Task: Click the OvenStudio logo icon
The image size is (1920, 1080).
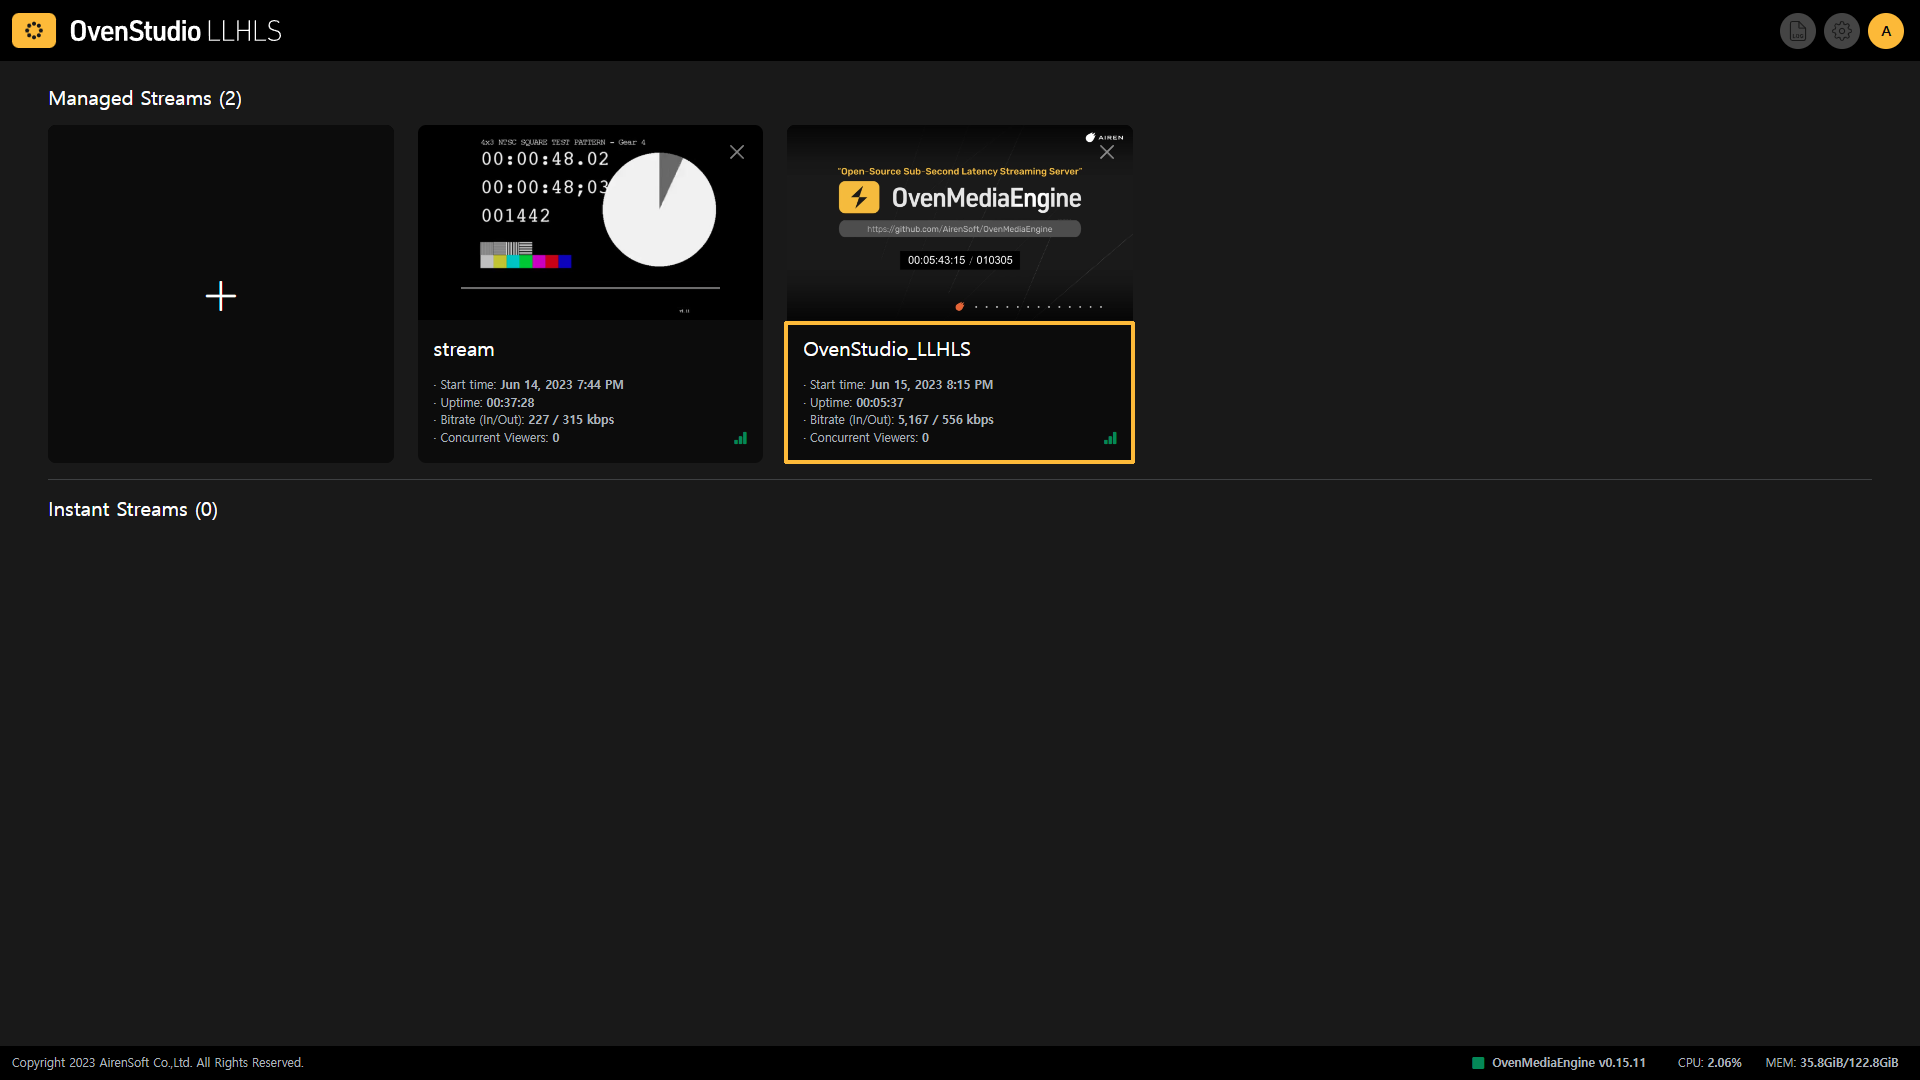Action: [34, 31]
